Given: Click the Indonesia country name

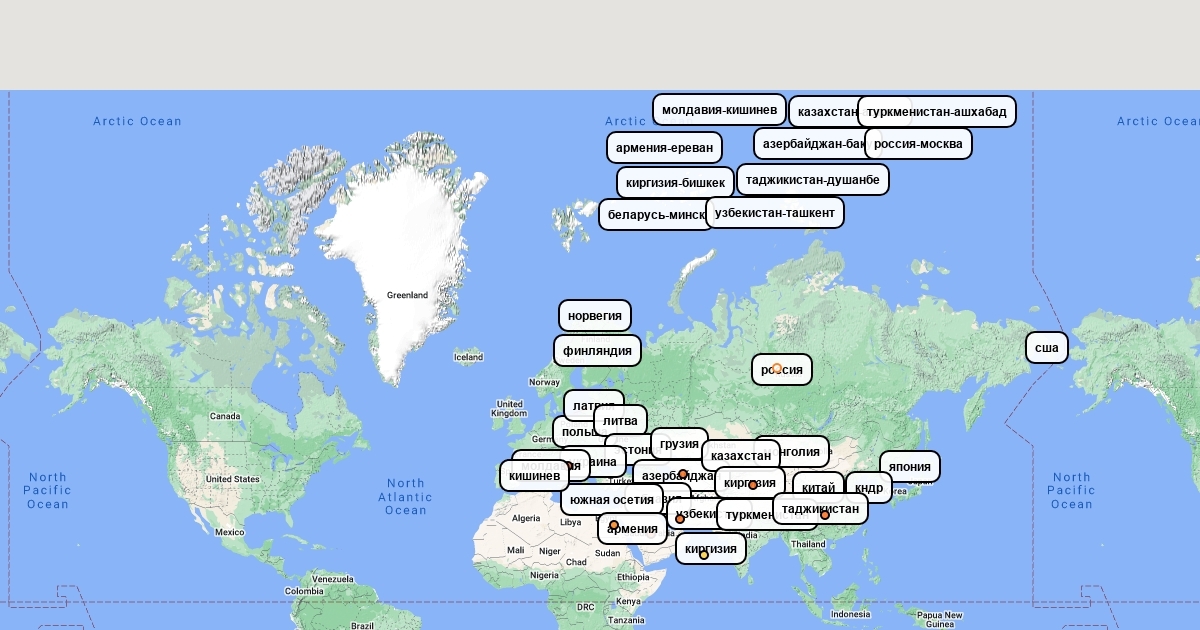Looking at the screenshot, I should (x=850, y=613).
